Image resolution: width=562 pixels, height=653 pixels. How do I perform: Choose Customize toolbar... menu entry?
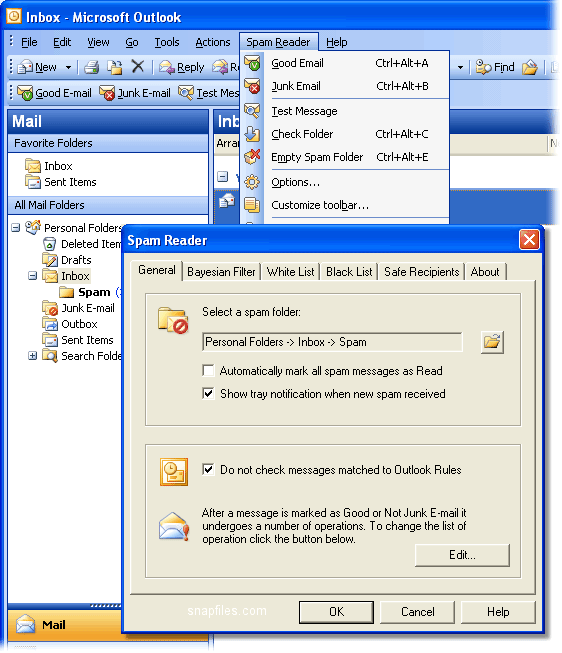coord(320,205)
